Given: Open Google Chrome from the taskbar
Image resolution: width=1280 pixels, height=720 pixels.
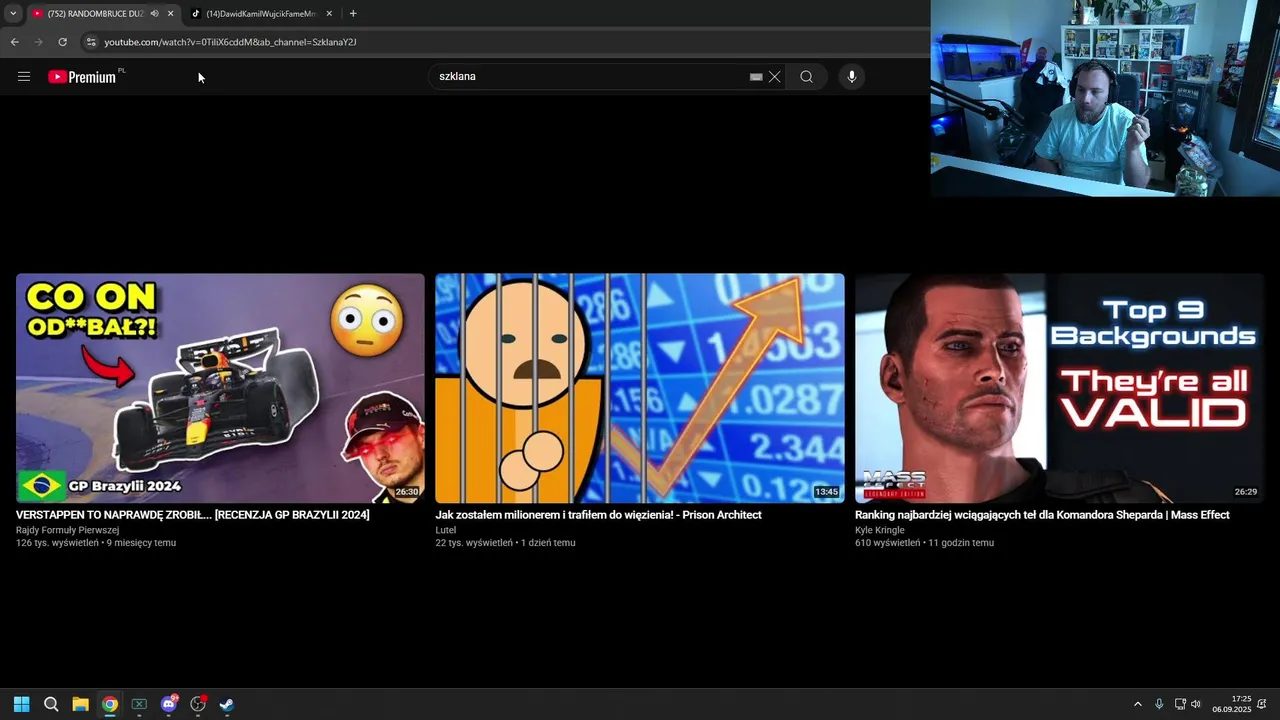Looking at the screenshot, I should click(110, 704).
